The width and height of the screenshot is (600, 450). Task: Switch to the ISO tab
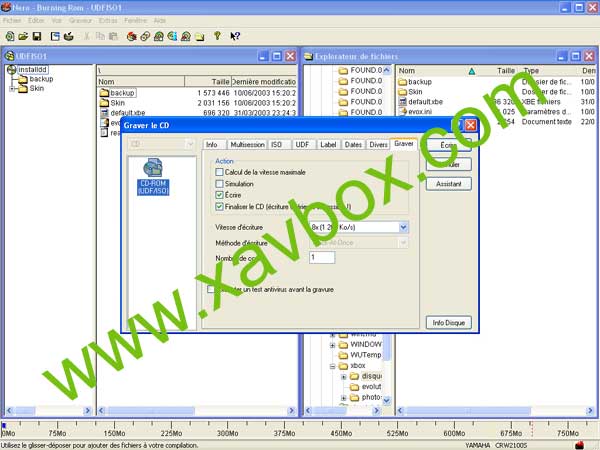[277, 145]
